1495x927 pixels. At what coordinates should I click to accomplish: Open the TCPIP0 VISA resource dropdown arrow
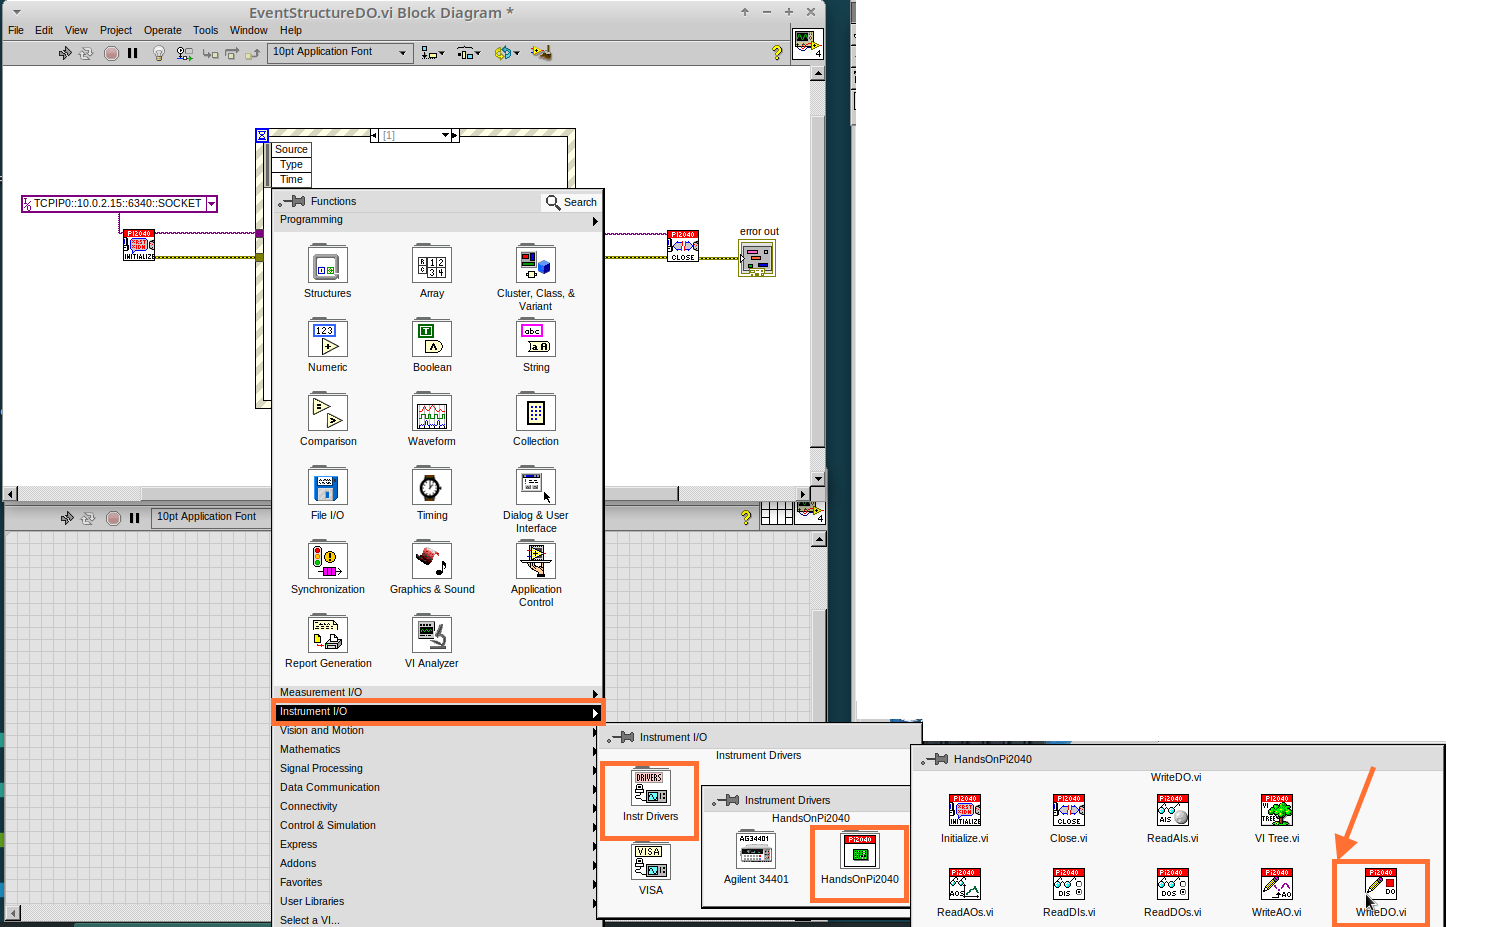click(211, 204)
